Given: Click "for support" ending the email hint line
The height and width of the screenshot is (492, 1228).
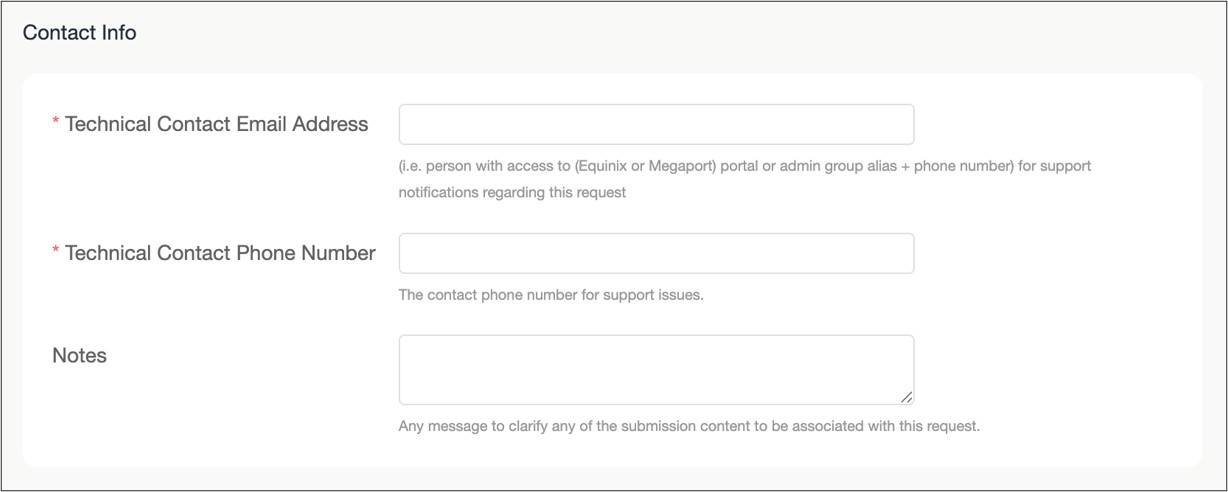Looking at the screenshot, I should pos(1055,166).
